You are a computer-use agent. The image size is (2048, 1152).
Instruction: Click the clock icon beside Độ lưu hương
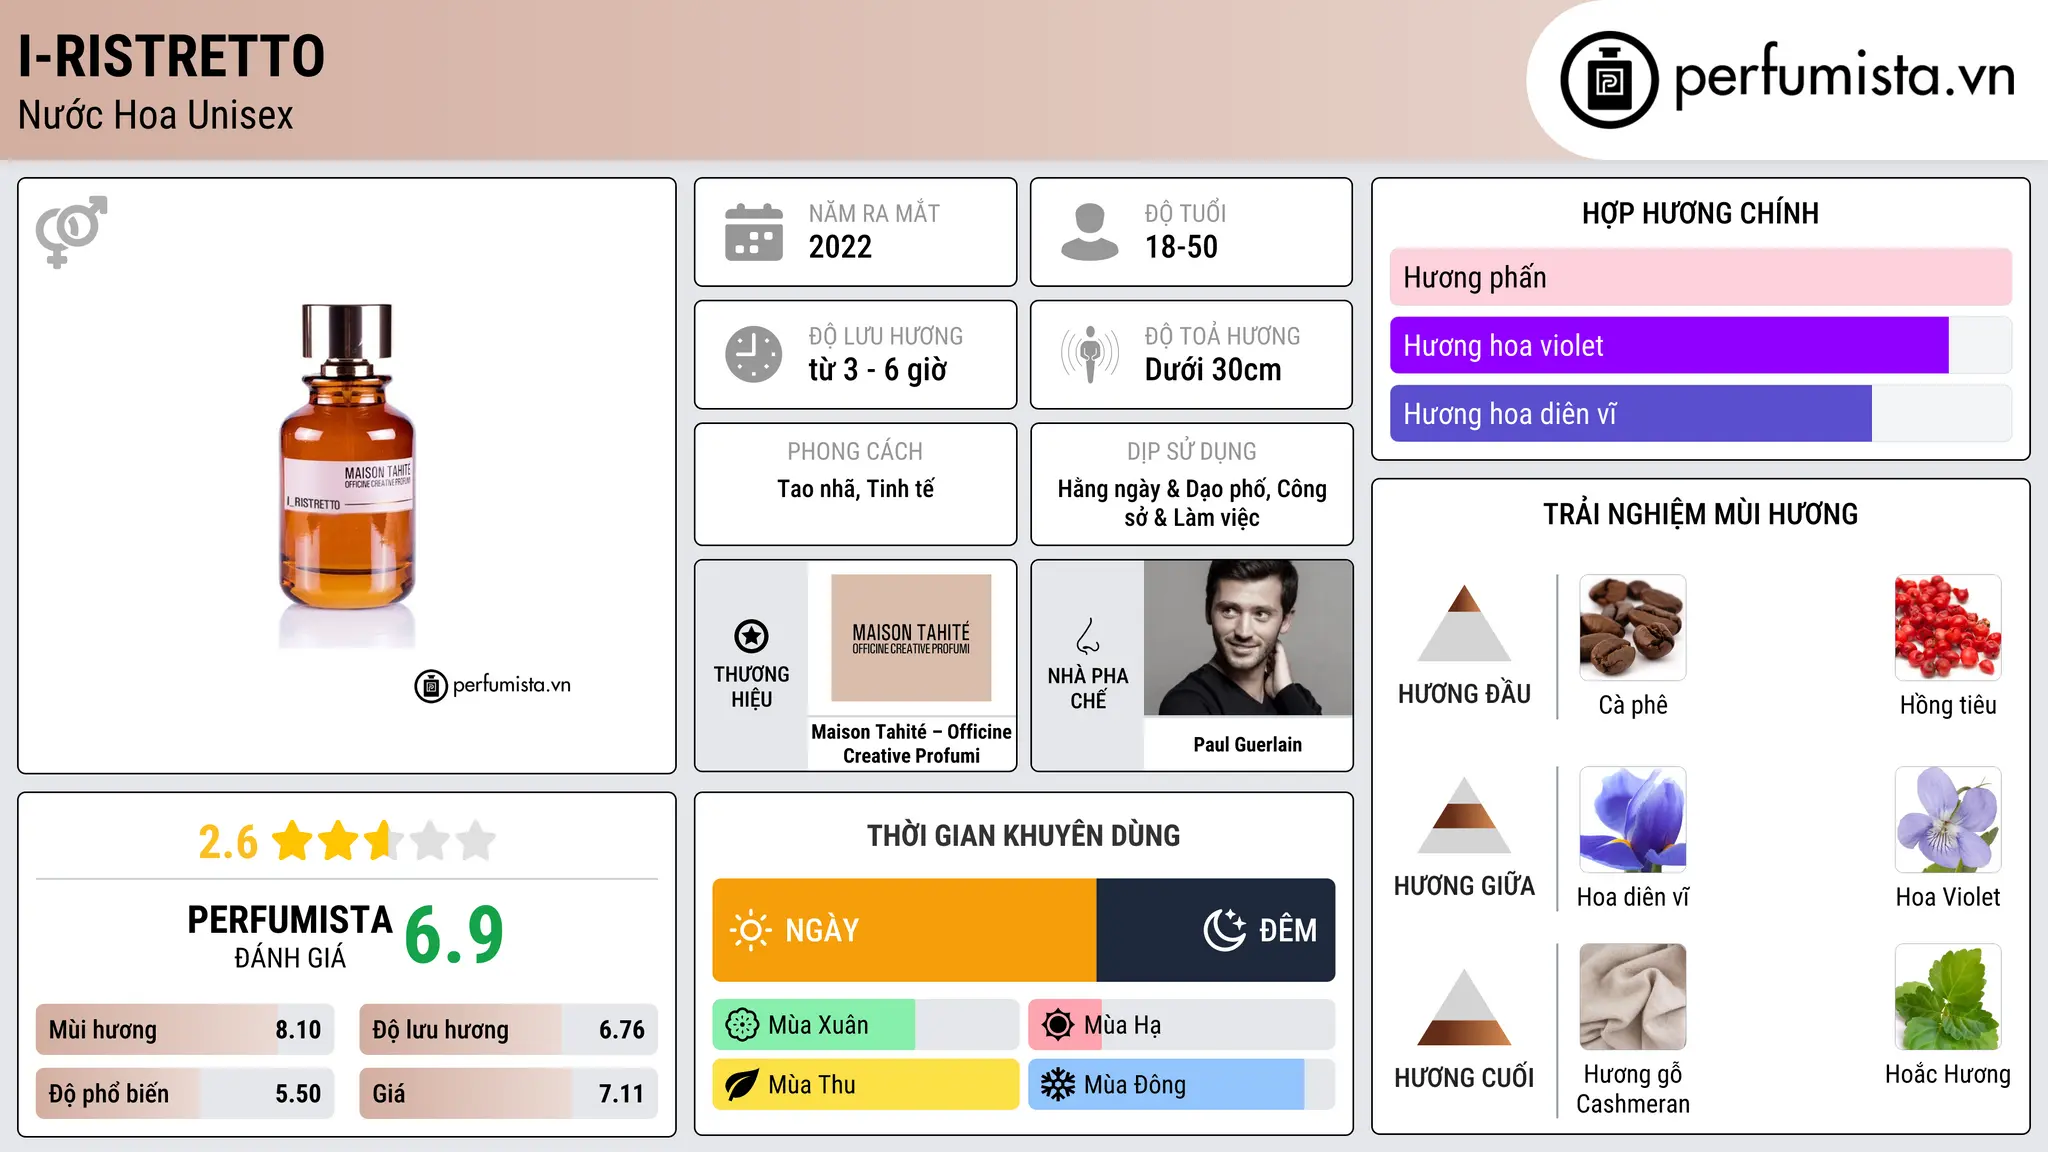[754, 354]
